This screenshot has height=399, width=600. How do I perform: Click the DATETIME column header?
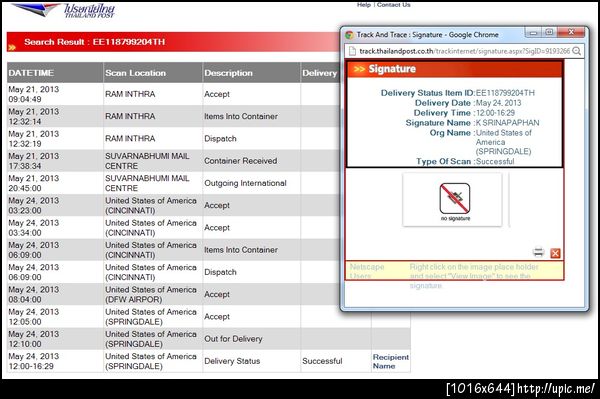pyautogui.click(x=55, y=73)
